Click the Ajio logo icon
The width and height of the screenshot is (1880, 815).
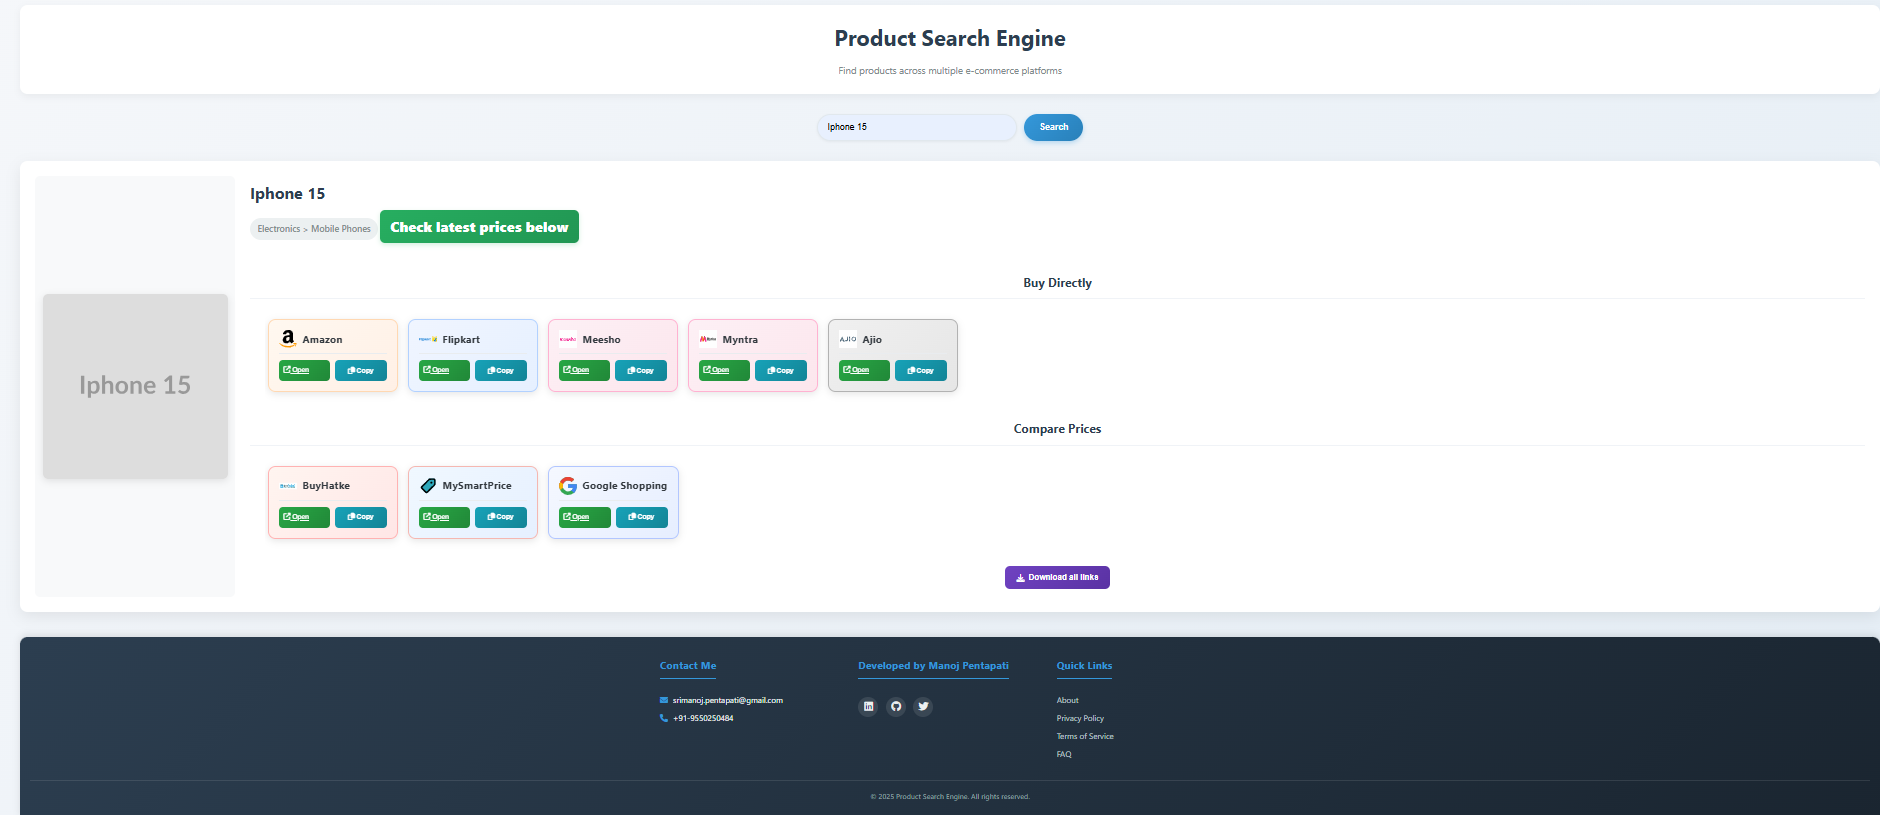point(848,339)
